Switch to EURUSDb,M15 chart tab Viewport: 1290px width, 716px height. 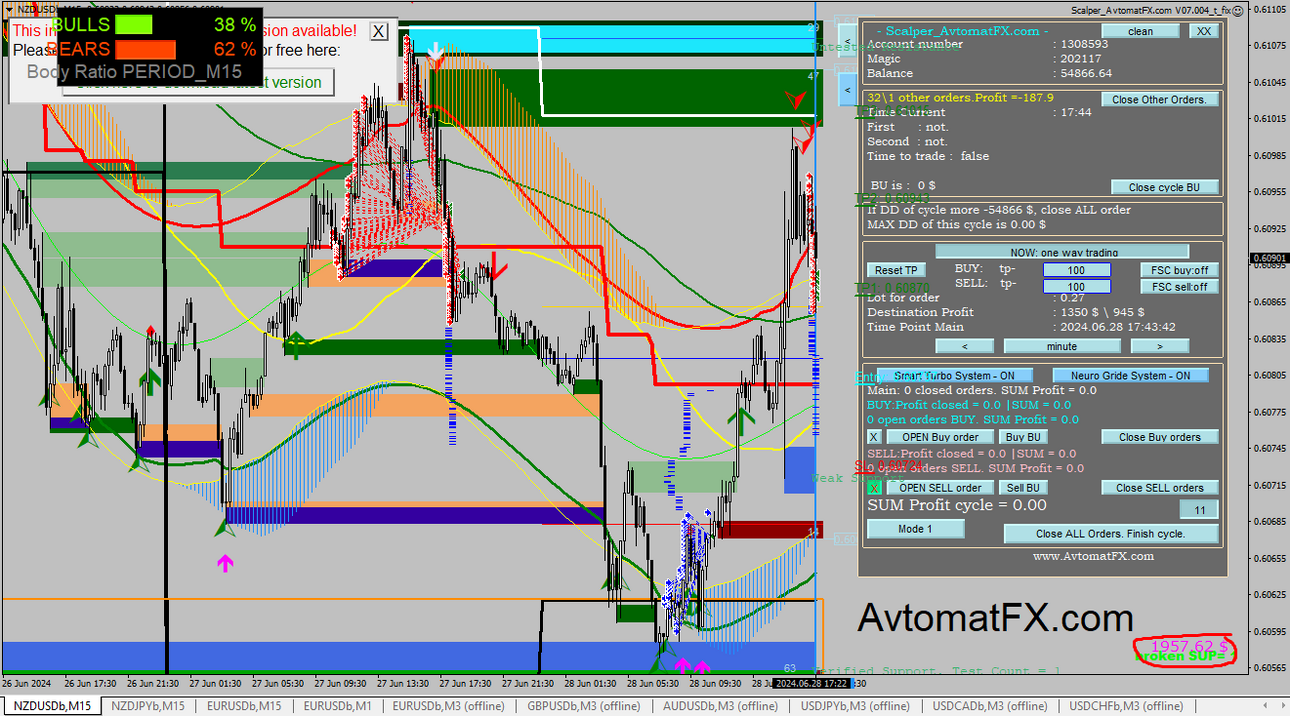pyautogui.click(x=244, y=706)
